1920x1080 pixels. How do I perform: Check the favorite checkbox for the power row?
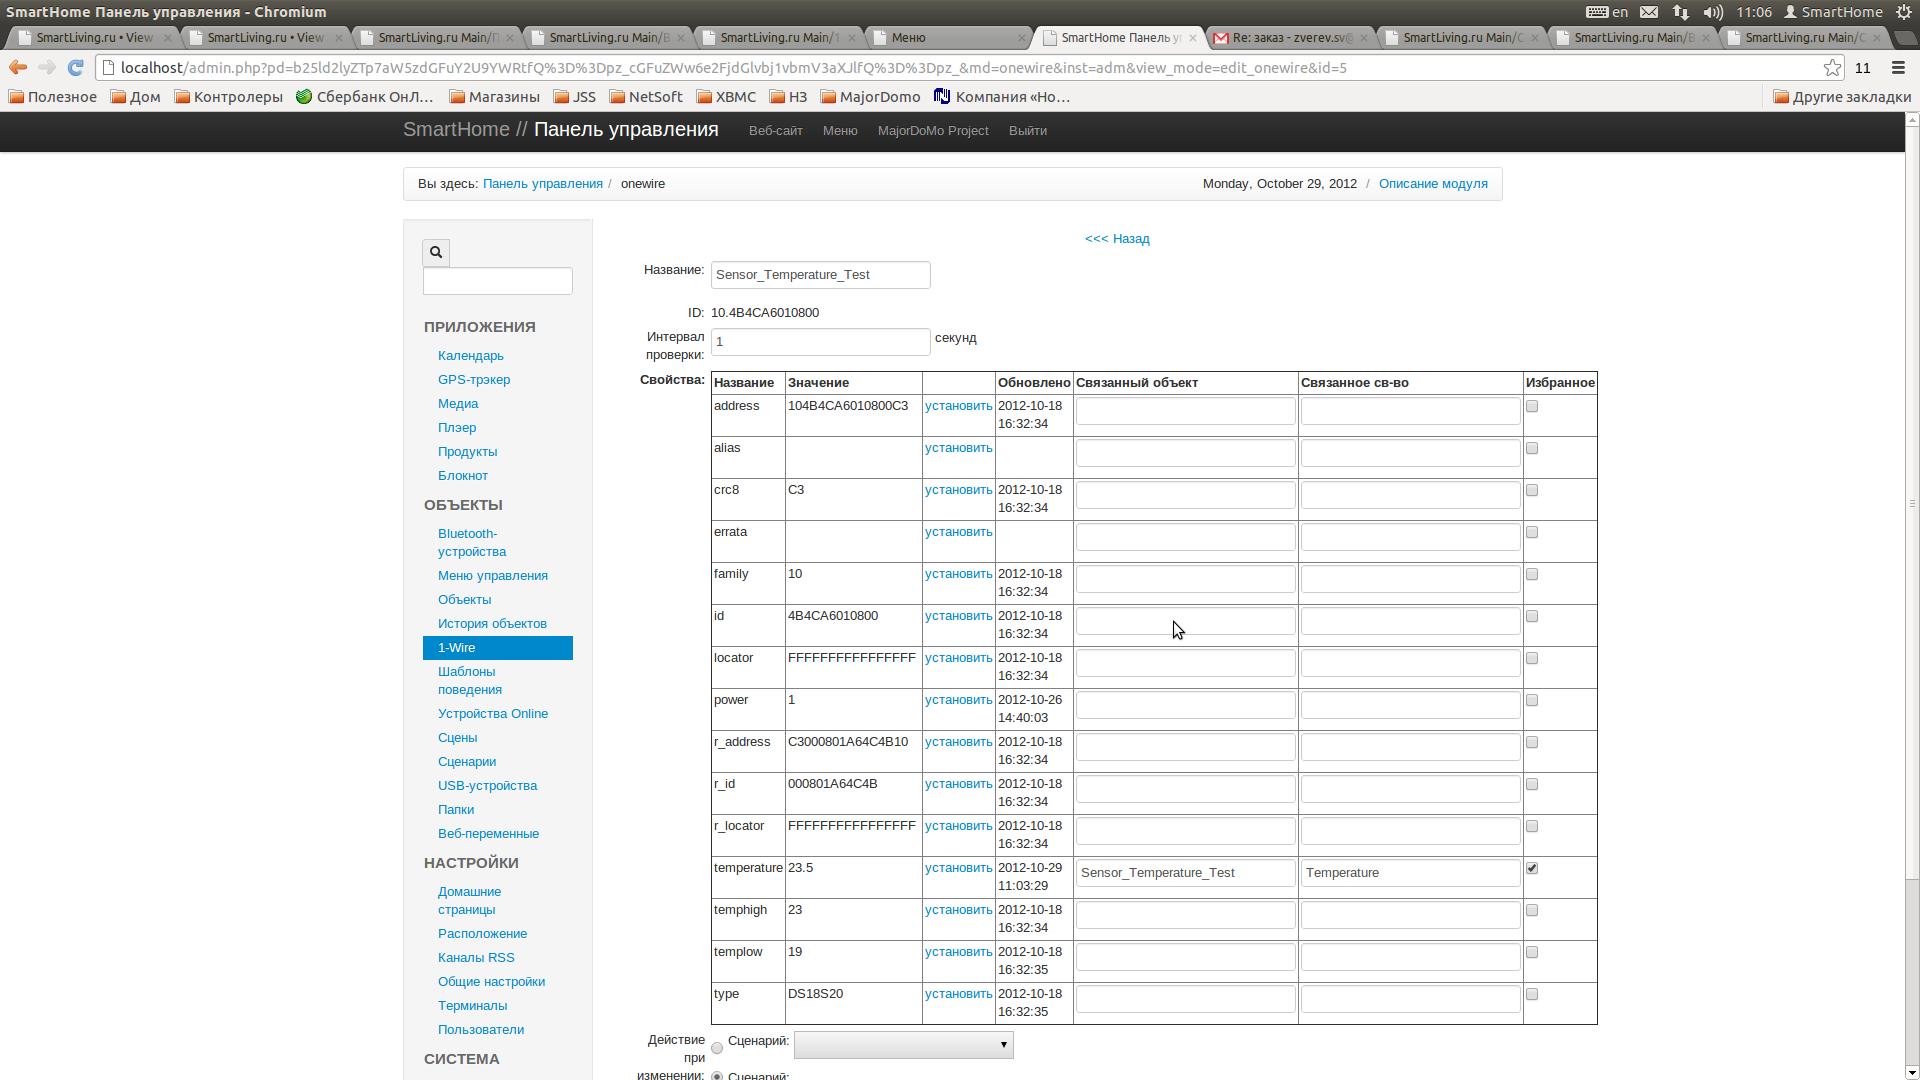1532,700
